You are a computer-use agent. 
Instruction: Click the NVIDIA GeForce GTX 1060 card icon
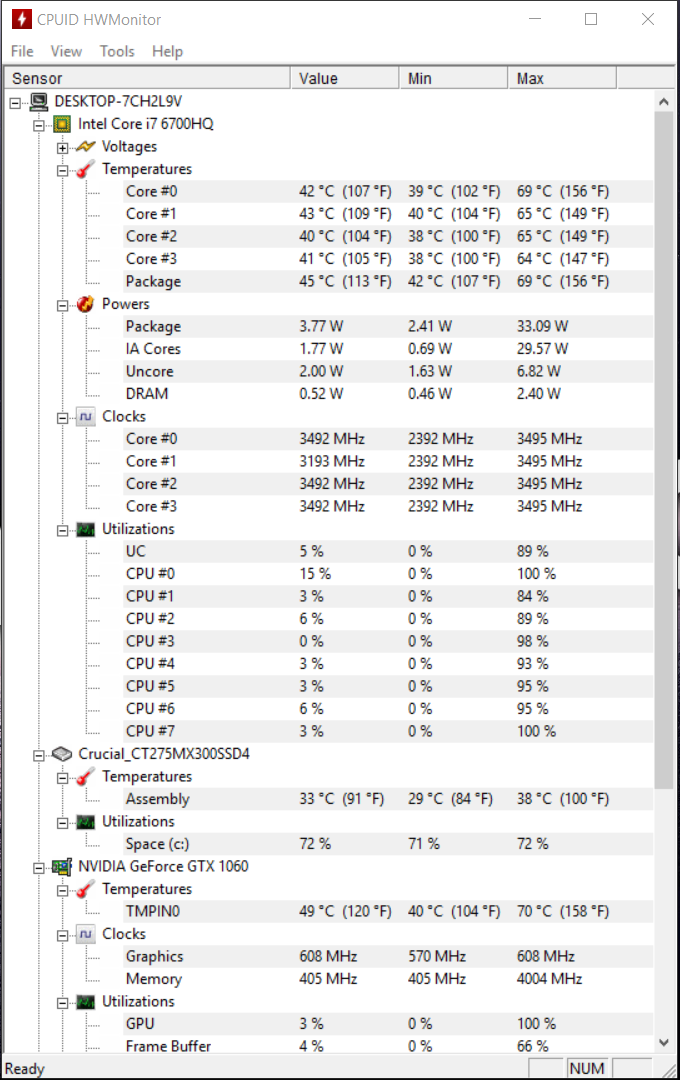(x=62, y=866)
